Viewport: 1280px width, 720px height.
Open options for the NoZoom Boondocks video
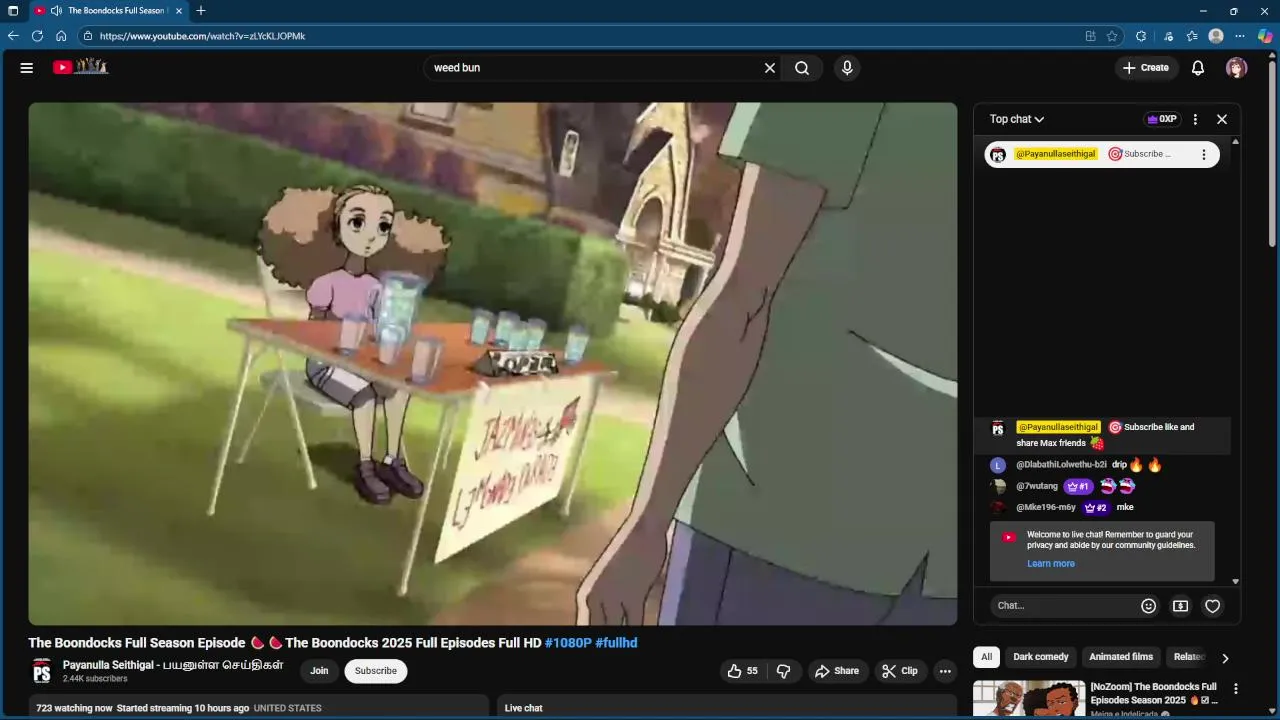1236,689
